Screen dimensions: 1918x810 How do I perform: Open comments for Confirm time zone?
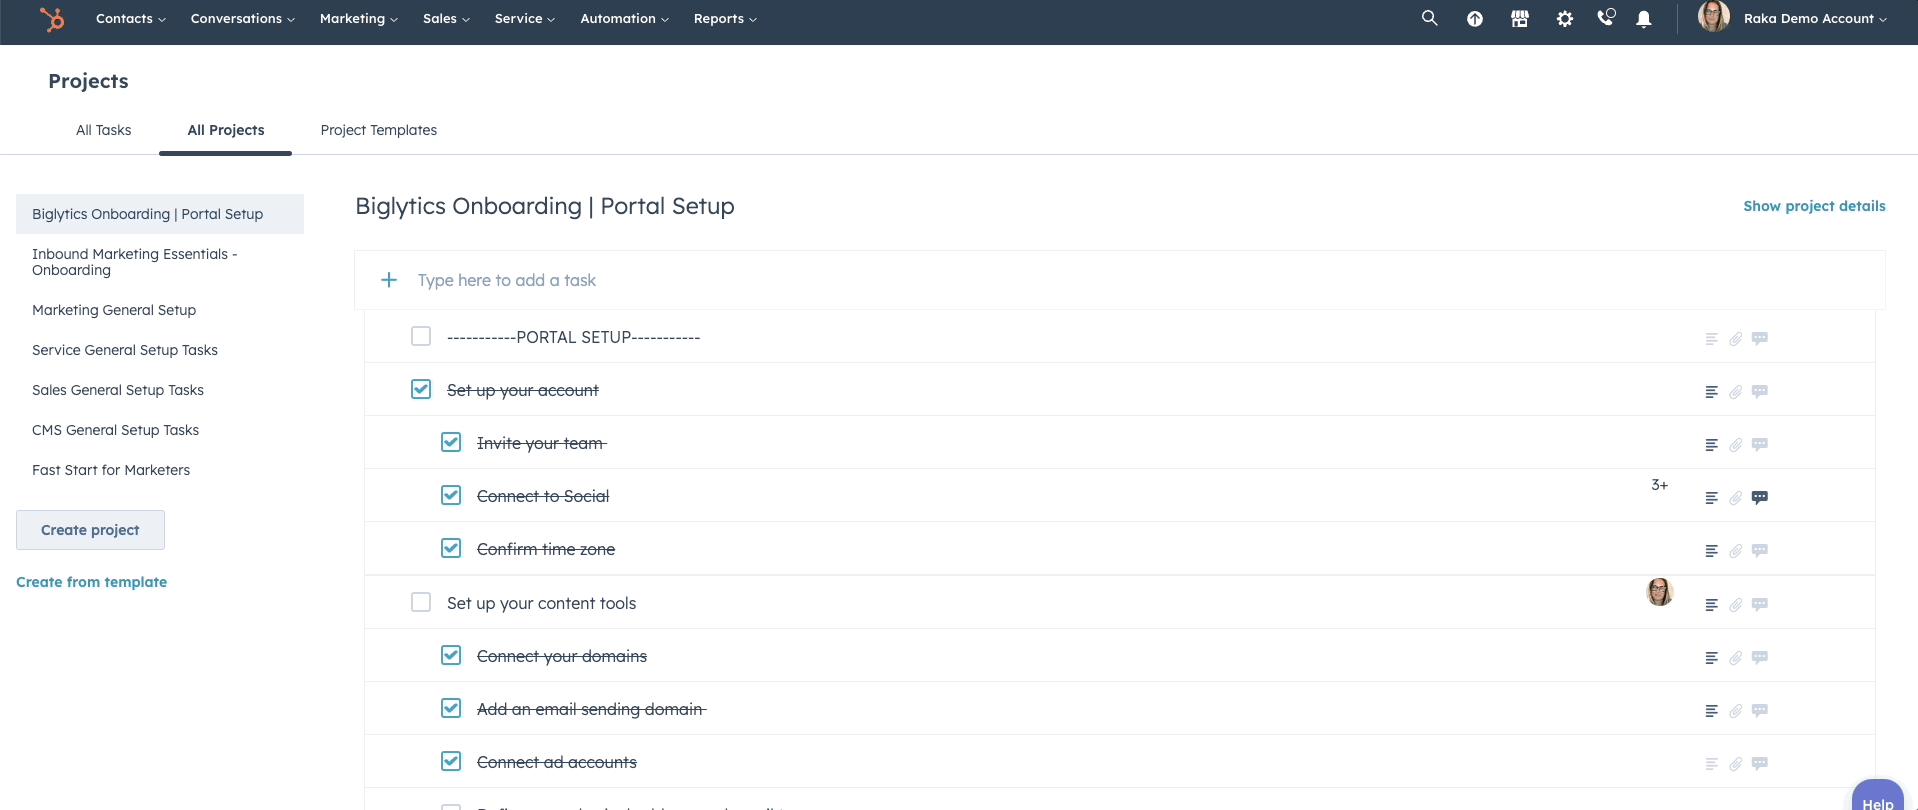[x=1760, y=550]
